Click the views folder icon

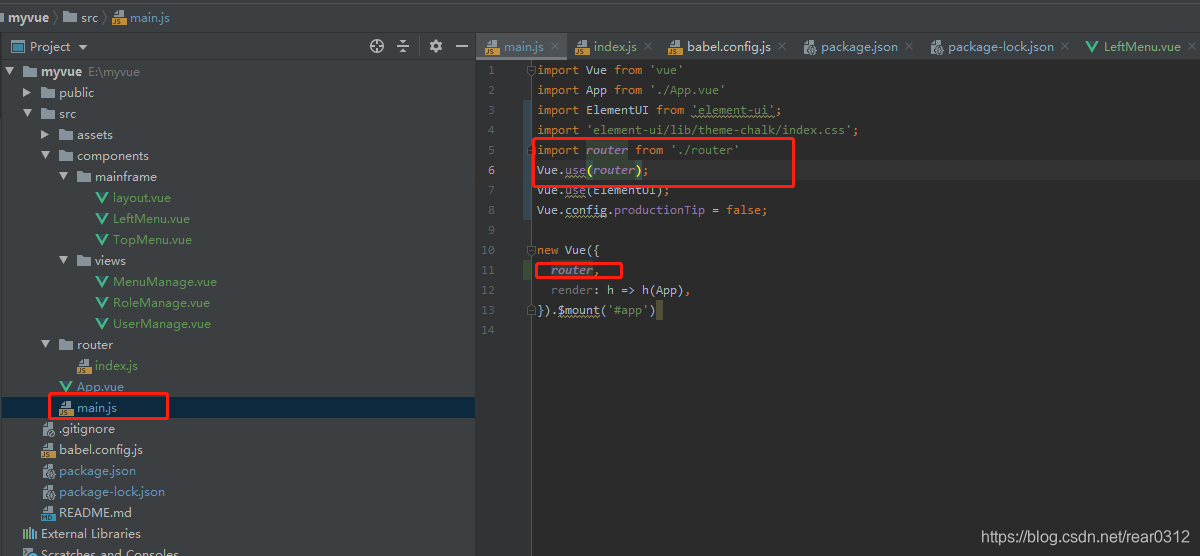tap(84, 260)
